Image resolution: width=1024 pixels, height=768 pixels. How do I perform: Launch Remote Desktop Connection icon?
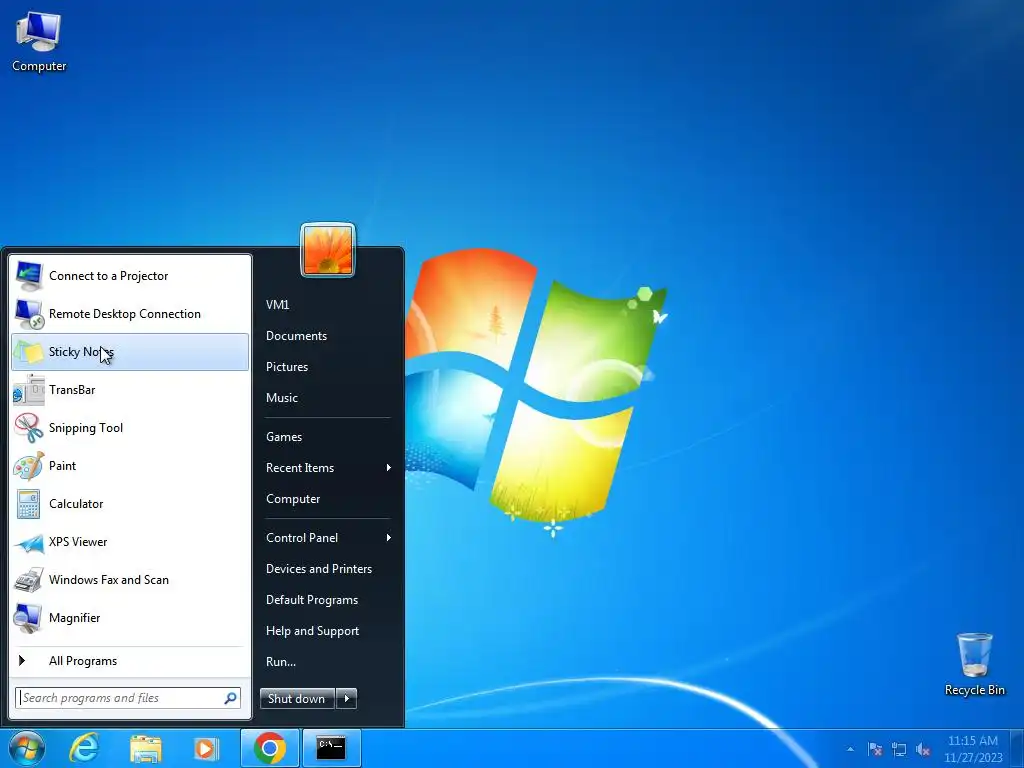[x=29, y=314]
